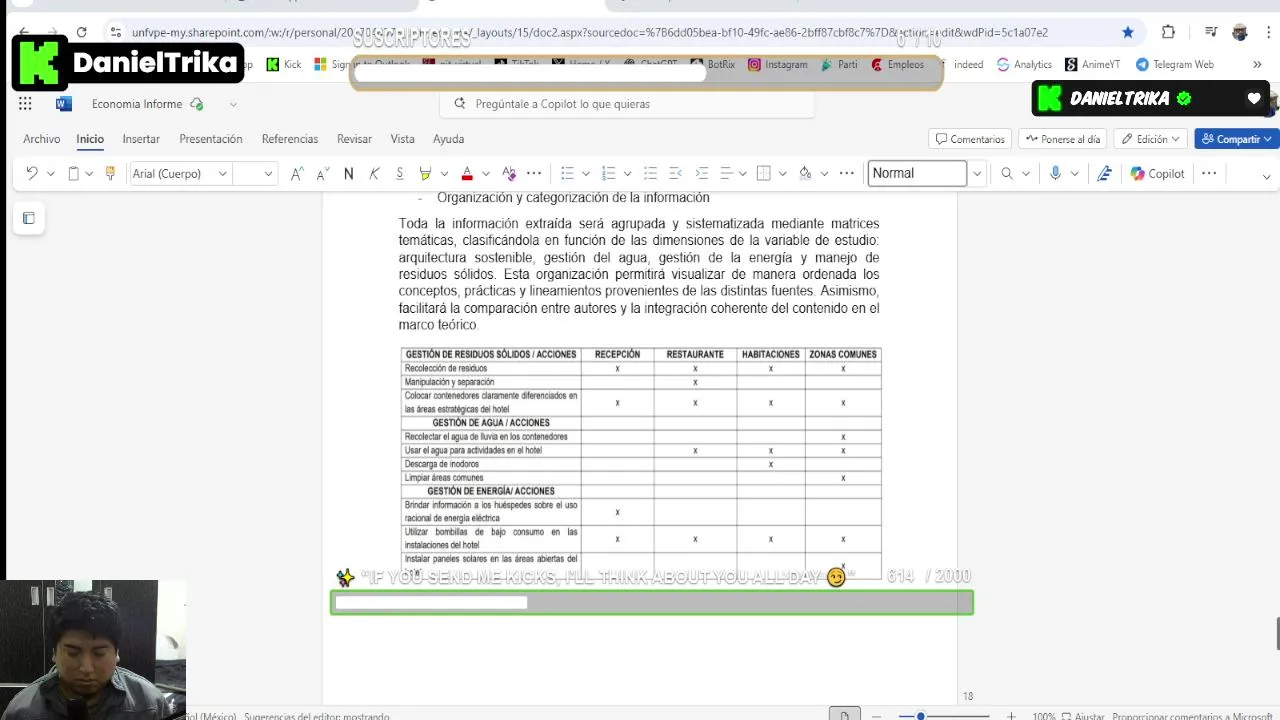Expand the paste options arrow
This screenshot has width=1280, height=720.
point(89,174)
